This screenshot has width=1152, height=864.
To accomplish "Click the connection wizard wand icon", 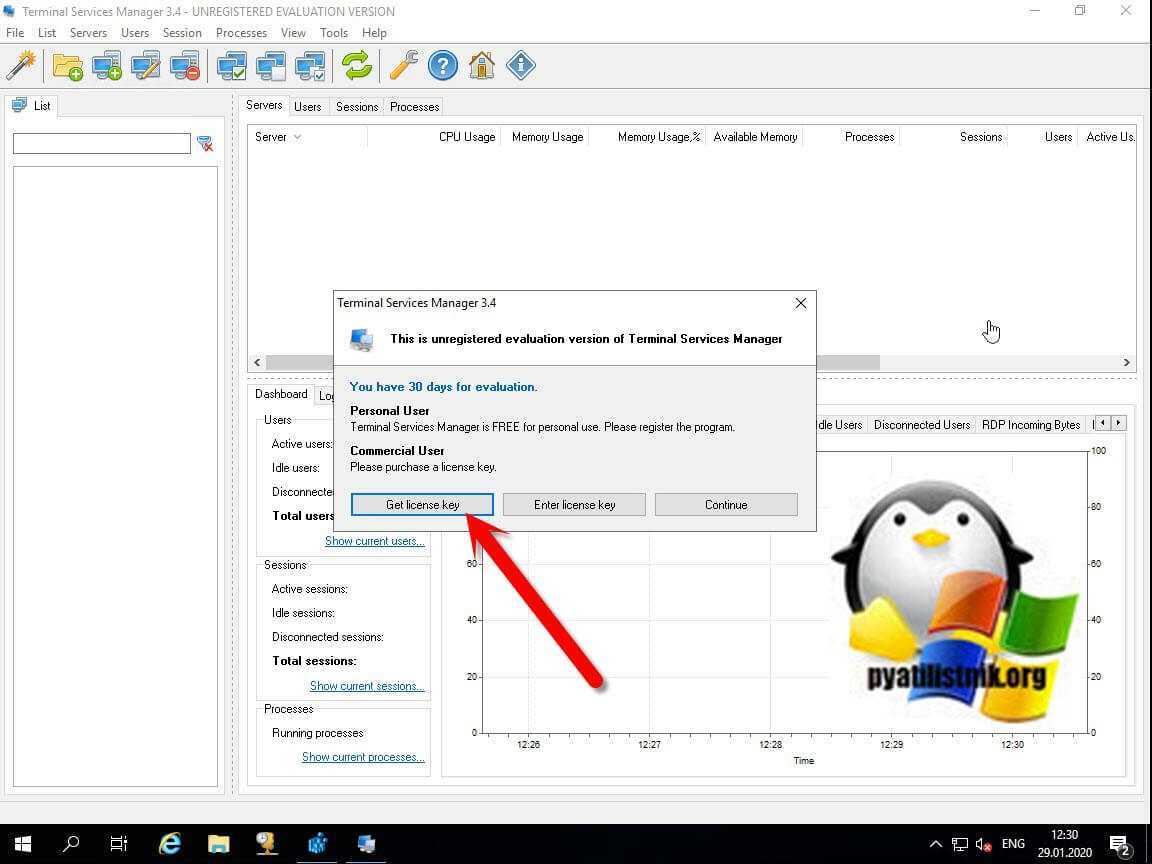I will click(x=21, y=66).
